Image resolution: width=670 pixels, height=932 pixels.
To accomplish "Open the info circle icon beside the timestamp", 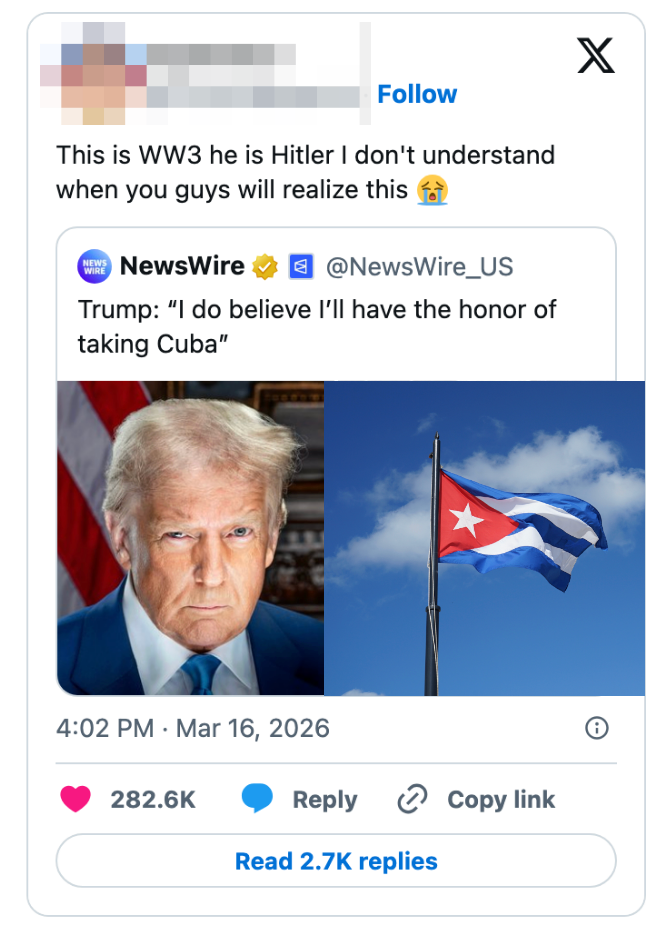I will (x=596, y=728).
